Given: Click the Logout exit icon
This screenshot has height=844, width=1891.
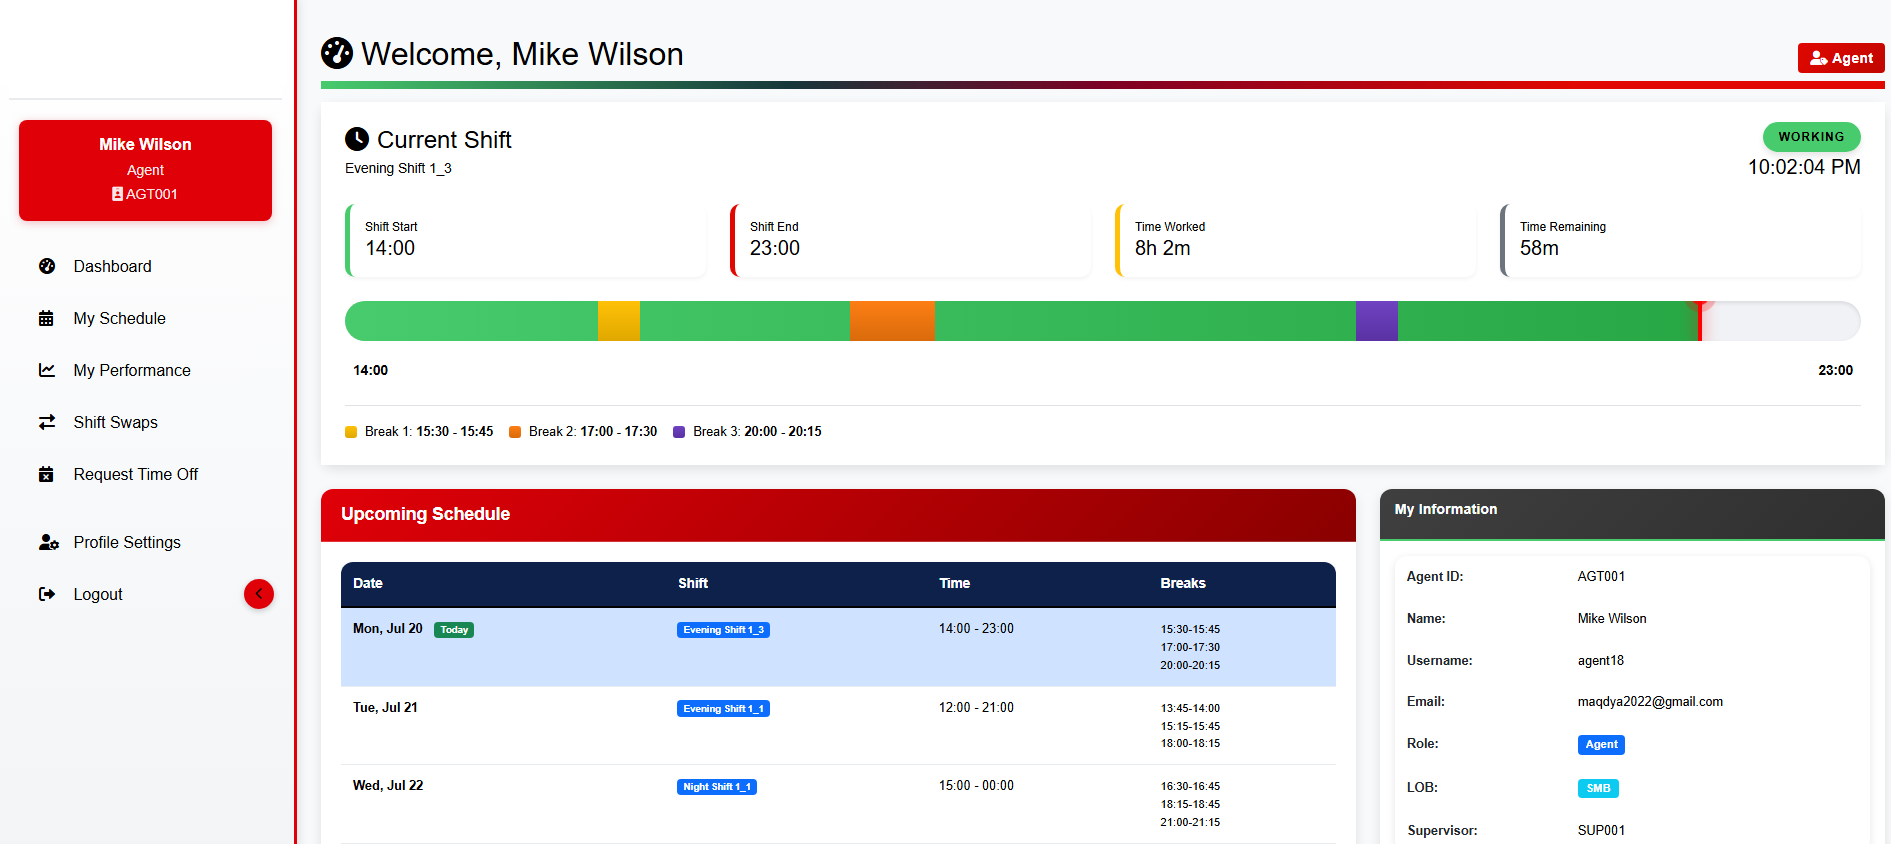Looking at the screenshot, I should tap(47, 594).
